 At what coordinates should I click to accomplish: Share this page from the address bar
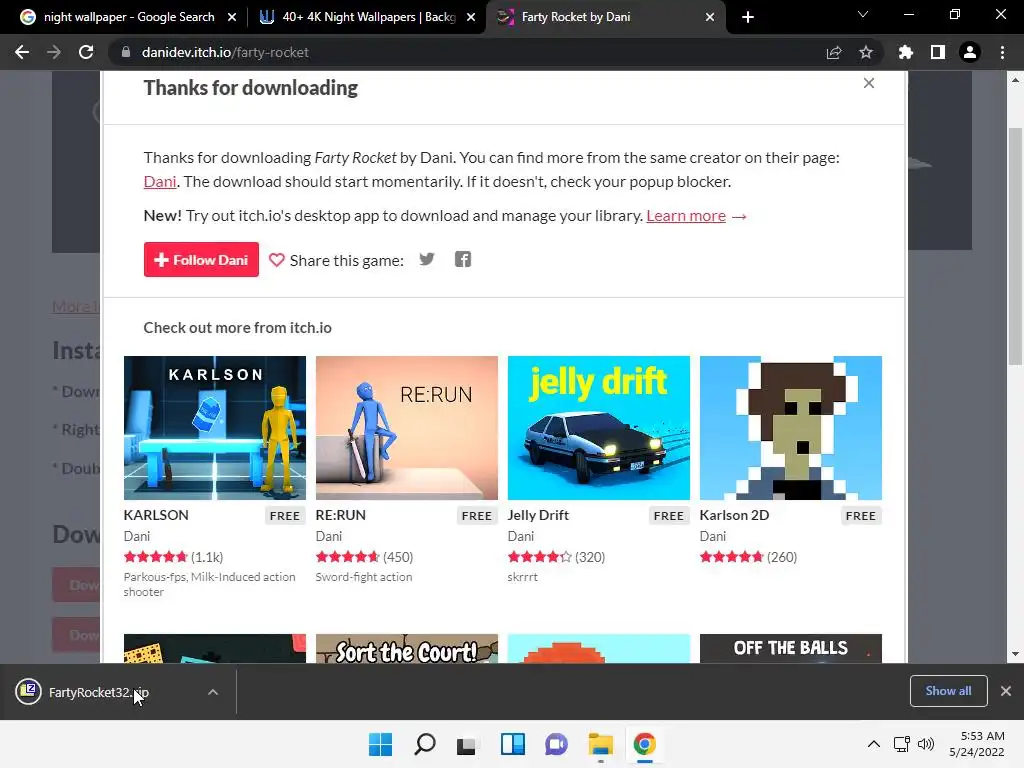tap(834, 52)
